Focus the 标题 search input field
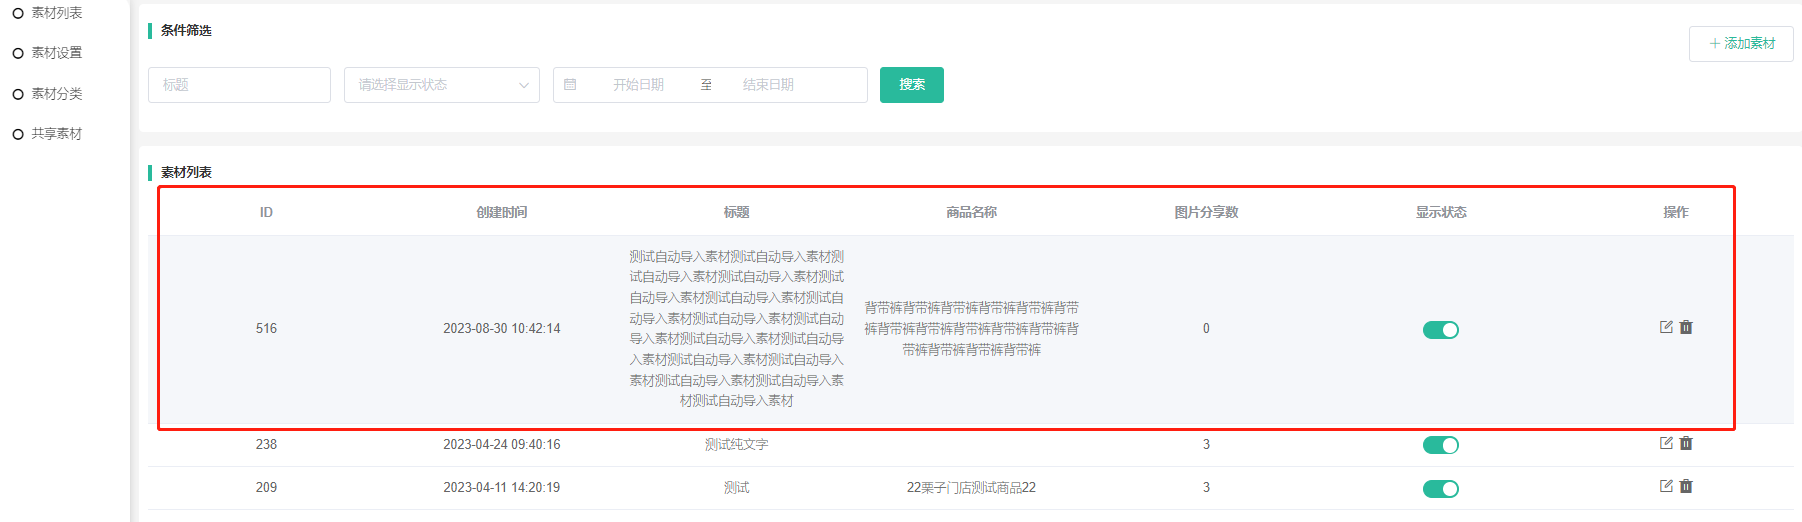Image resolution: width=1802 pixels, height=522 pixels. click(239, 85)
